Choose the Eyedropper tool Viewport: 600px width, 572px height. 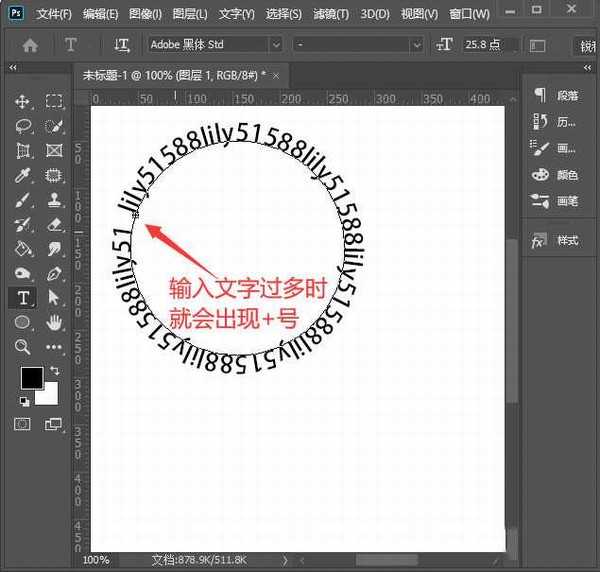click(23, 175)
